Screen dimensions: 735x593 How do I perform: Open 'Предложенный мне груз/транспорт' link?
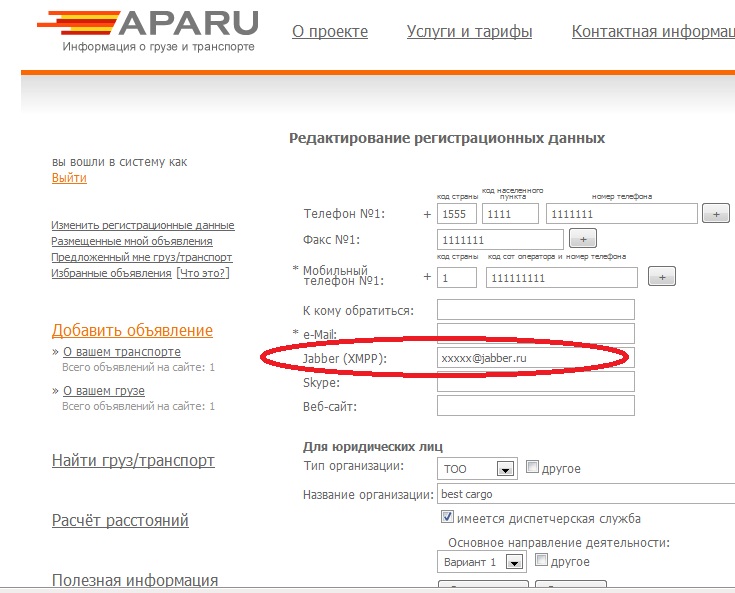click(x=142, y=257)
